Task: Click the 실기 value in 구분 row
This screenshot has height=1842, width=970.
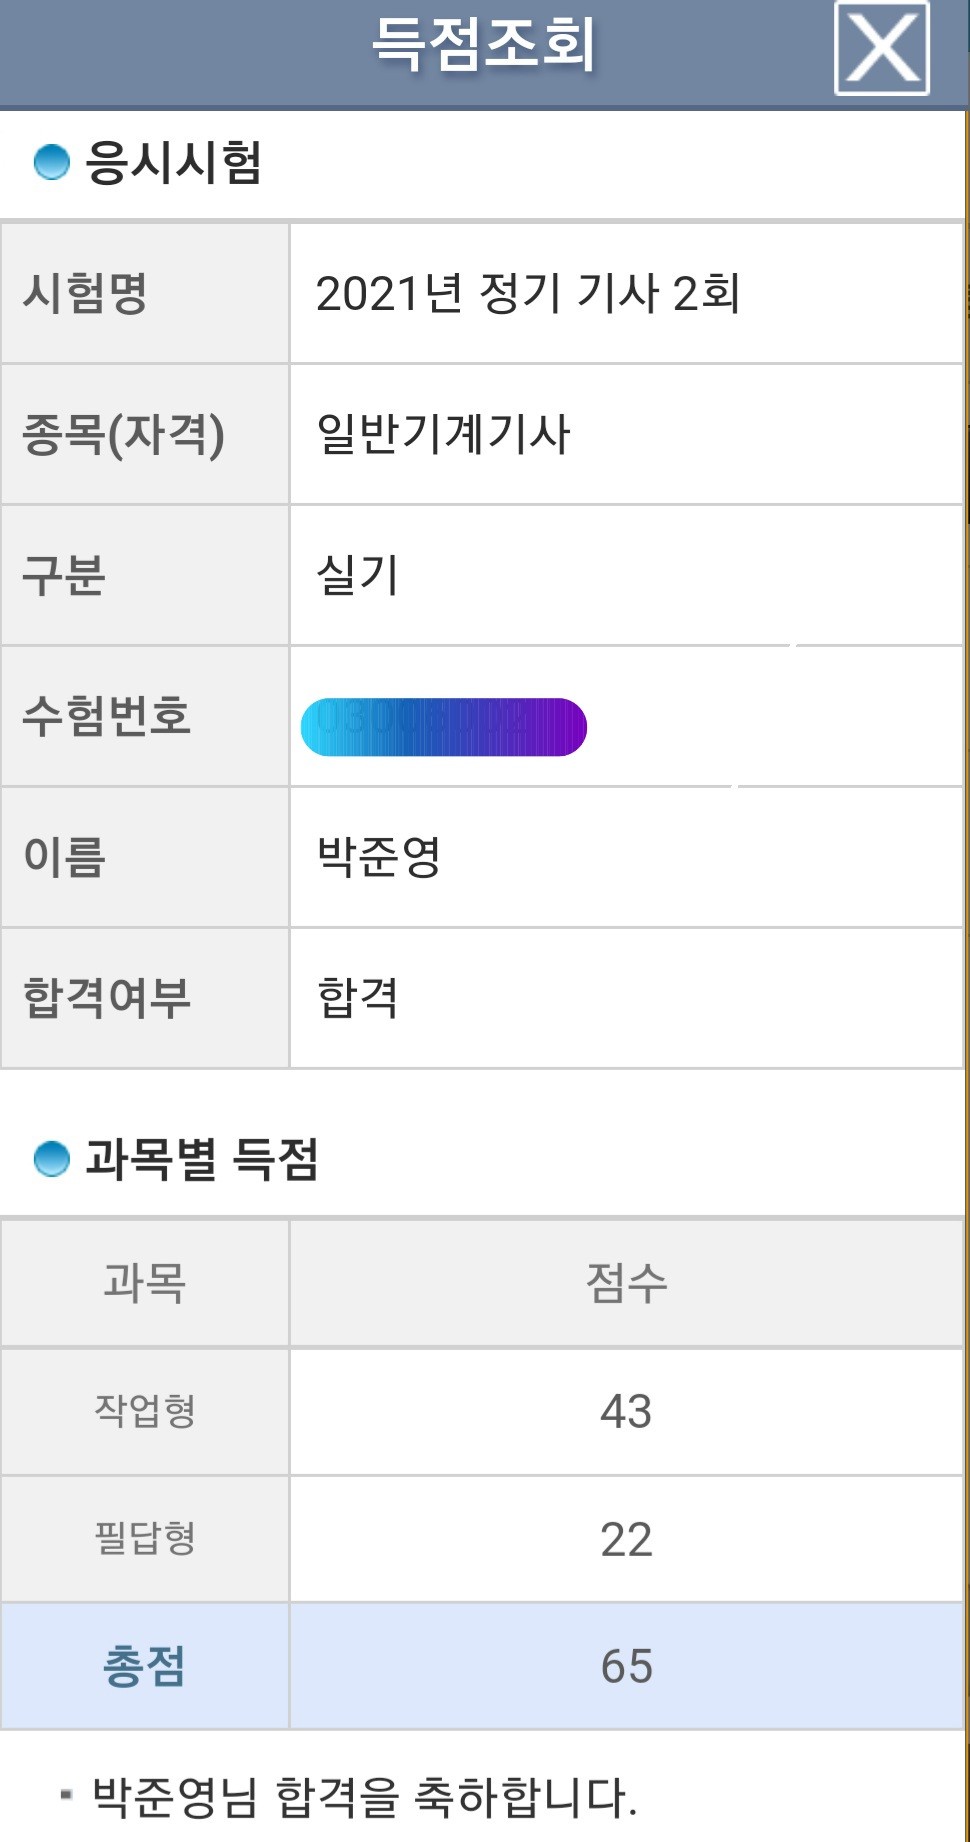Action: pyautogui.click(x=357, y=576)
